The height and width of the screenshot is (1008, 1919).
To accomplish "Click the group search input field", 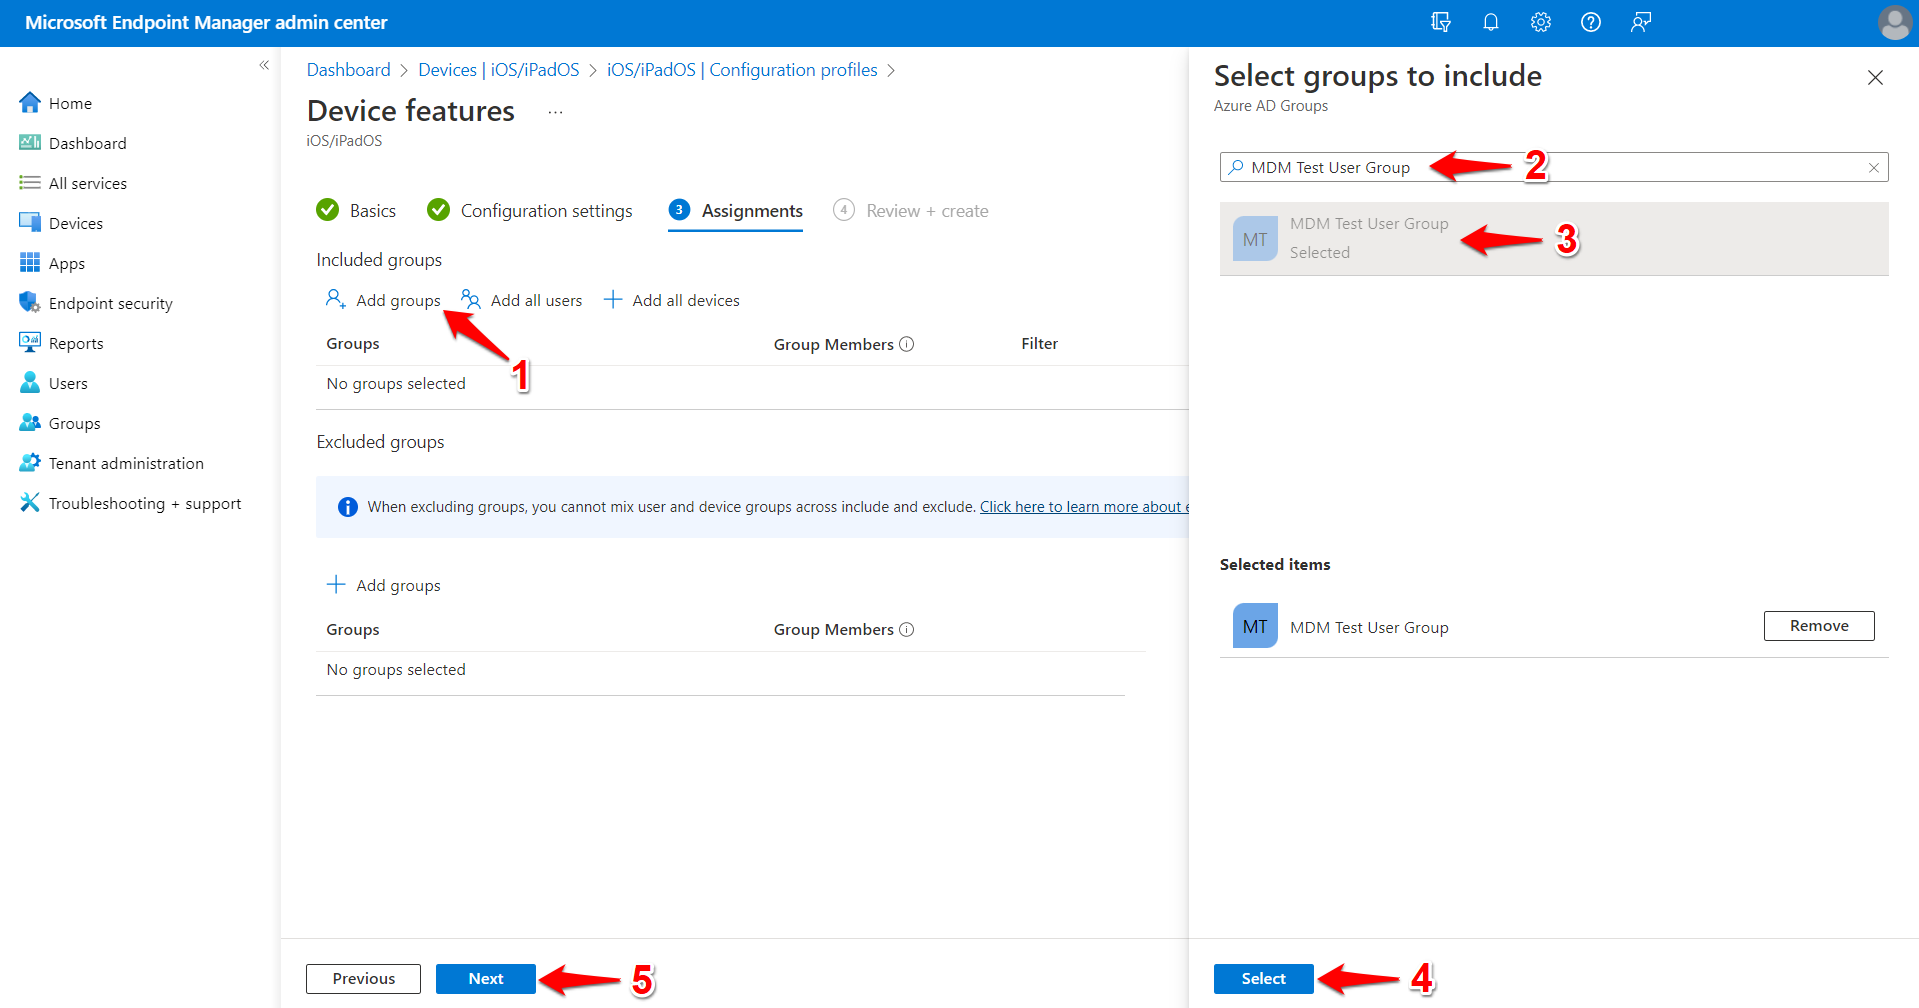I will [1553, 167].
